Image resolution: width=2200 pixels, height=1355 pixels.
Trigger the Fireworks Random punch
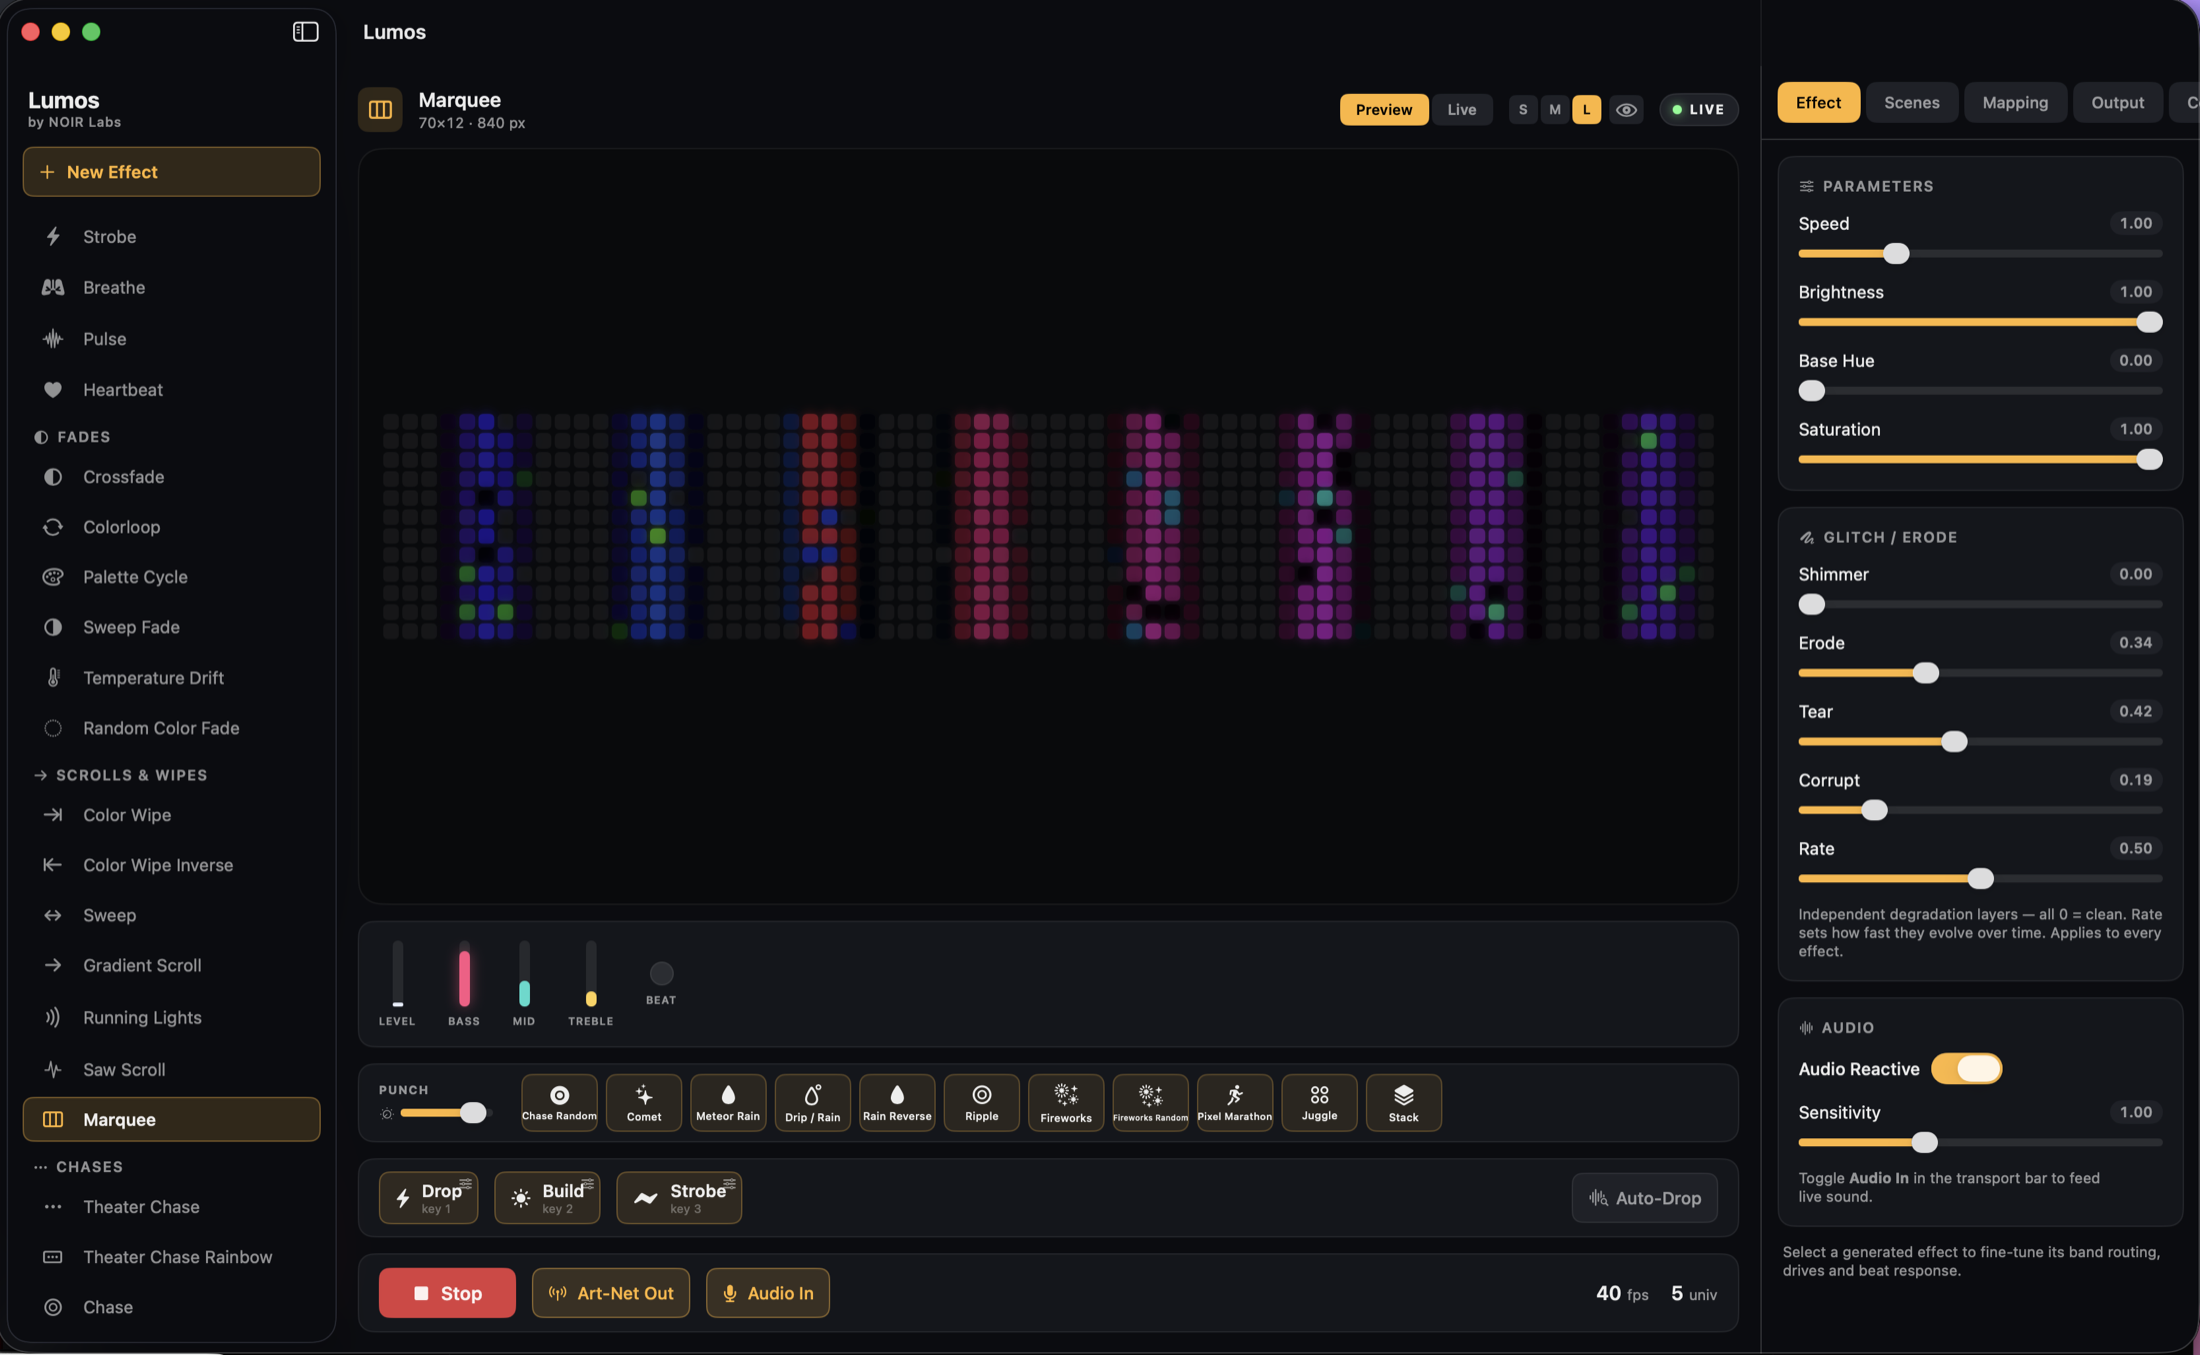(1150, 1102)
